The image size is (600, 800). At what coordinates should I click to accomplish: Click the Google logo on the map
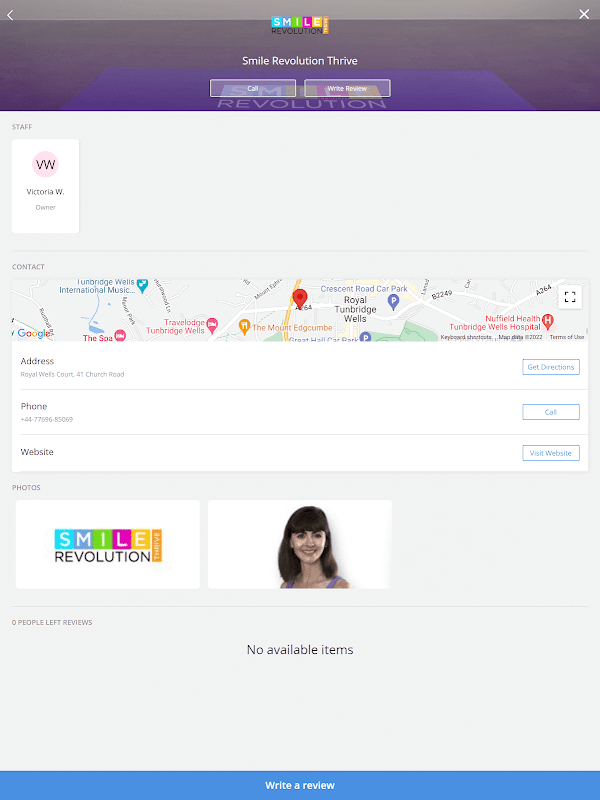tap(34, 333)
